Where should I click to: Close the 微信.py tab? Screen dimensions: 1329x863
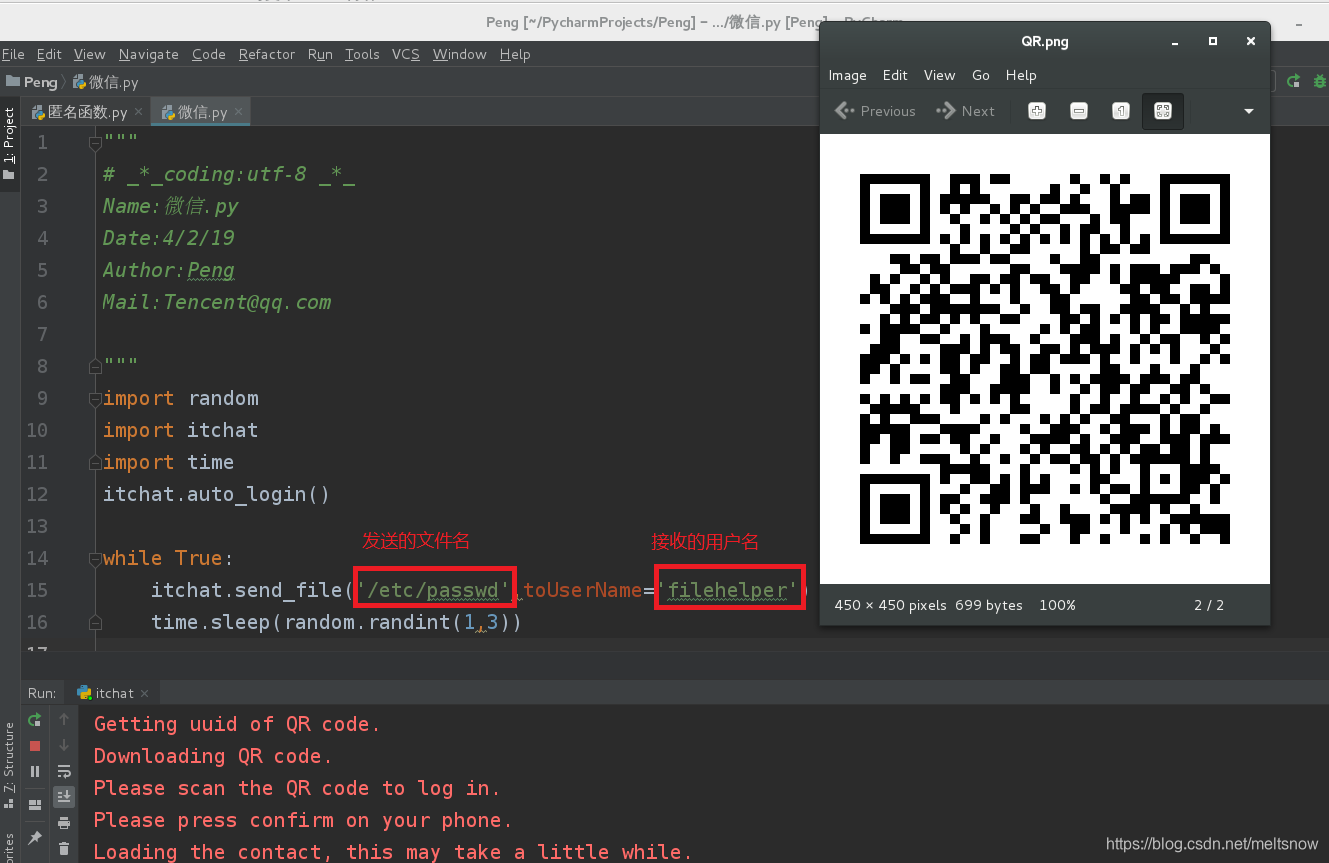tap(239, 112)
